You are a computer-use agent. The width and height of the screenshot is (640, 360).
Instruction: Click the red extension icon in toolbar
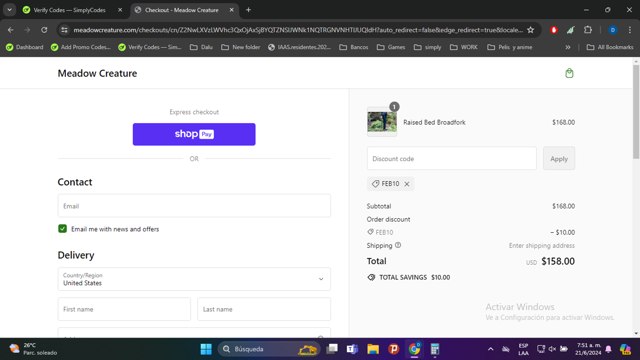click(x=554, y=30)
